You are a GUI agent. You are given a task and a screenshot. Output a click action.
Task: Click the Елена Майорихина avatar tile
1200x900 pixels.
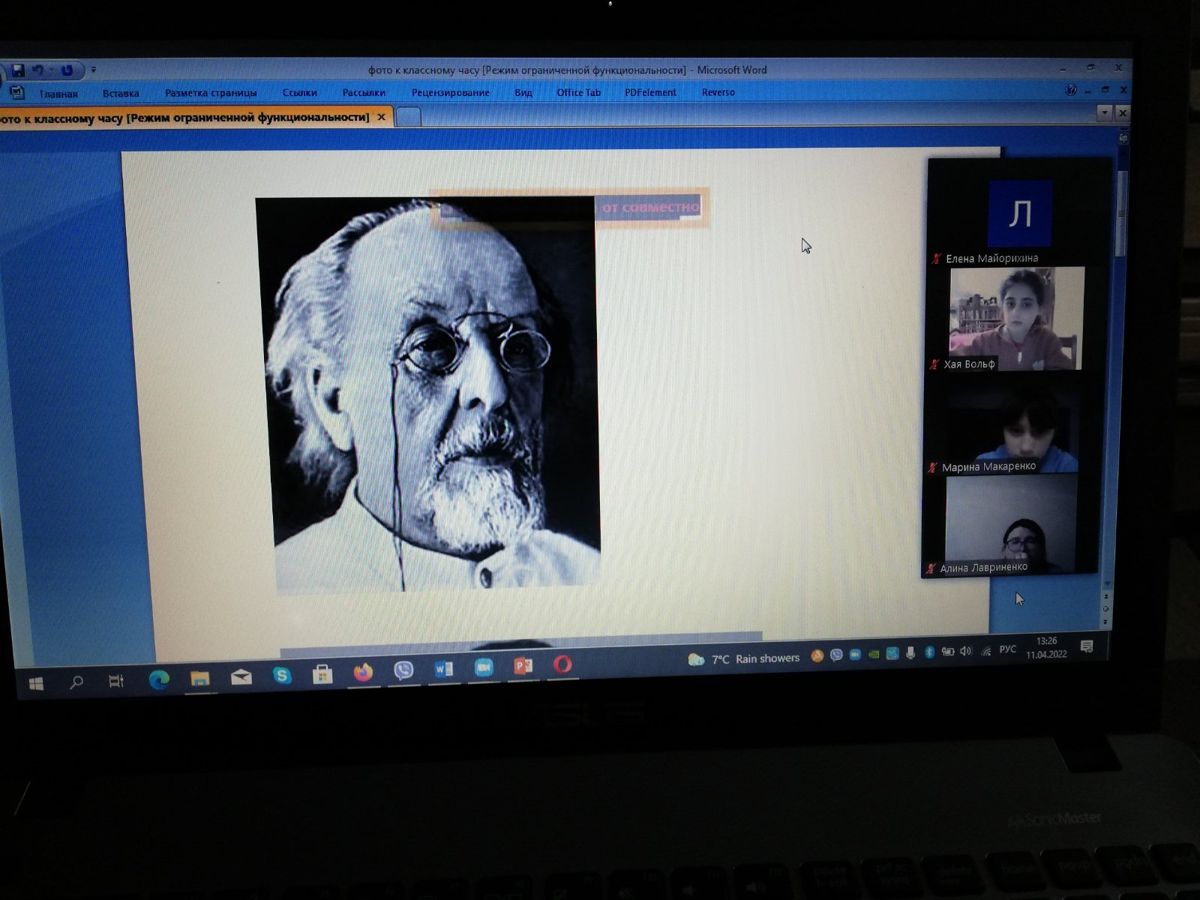tap(1020, 213)
